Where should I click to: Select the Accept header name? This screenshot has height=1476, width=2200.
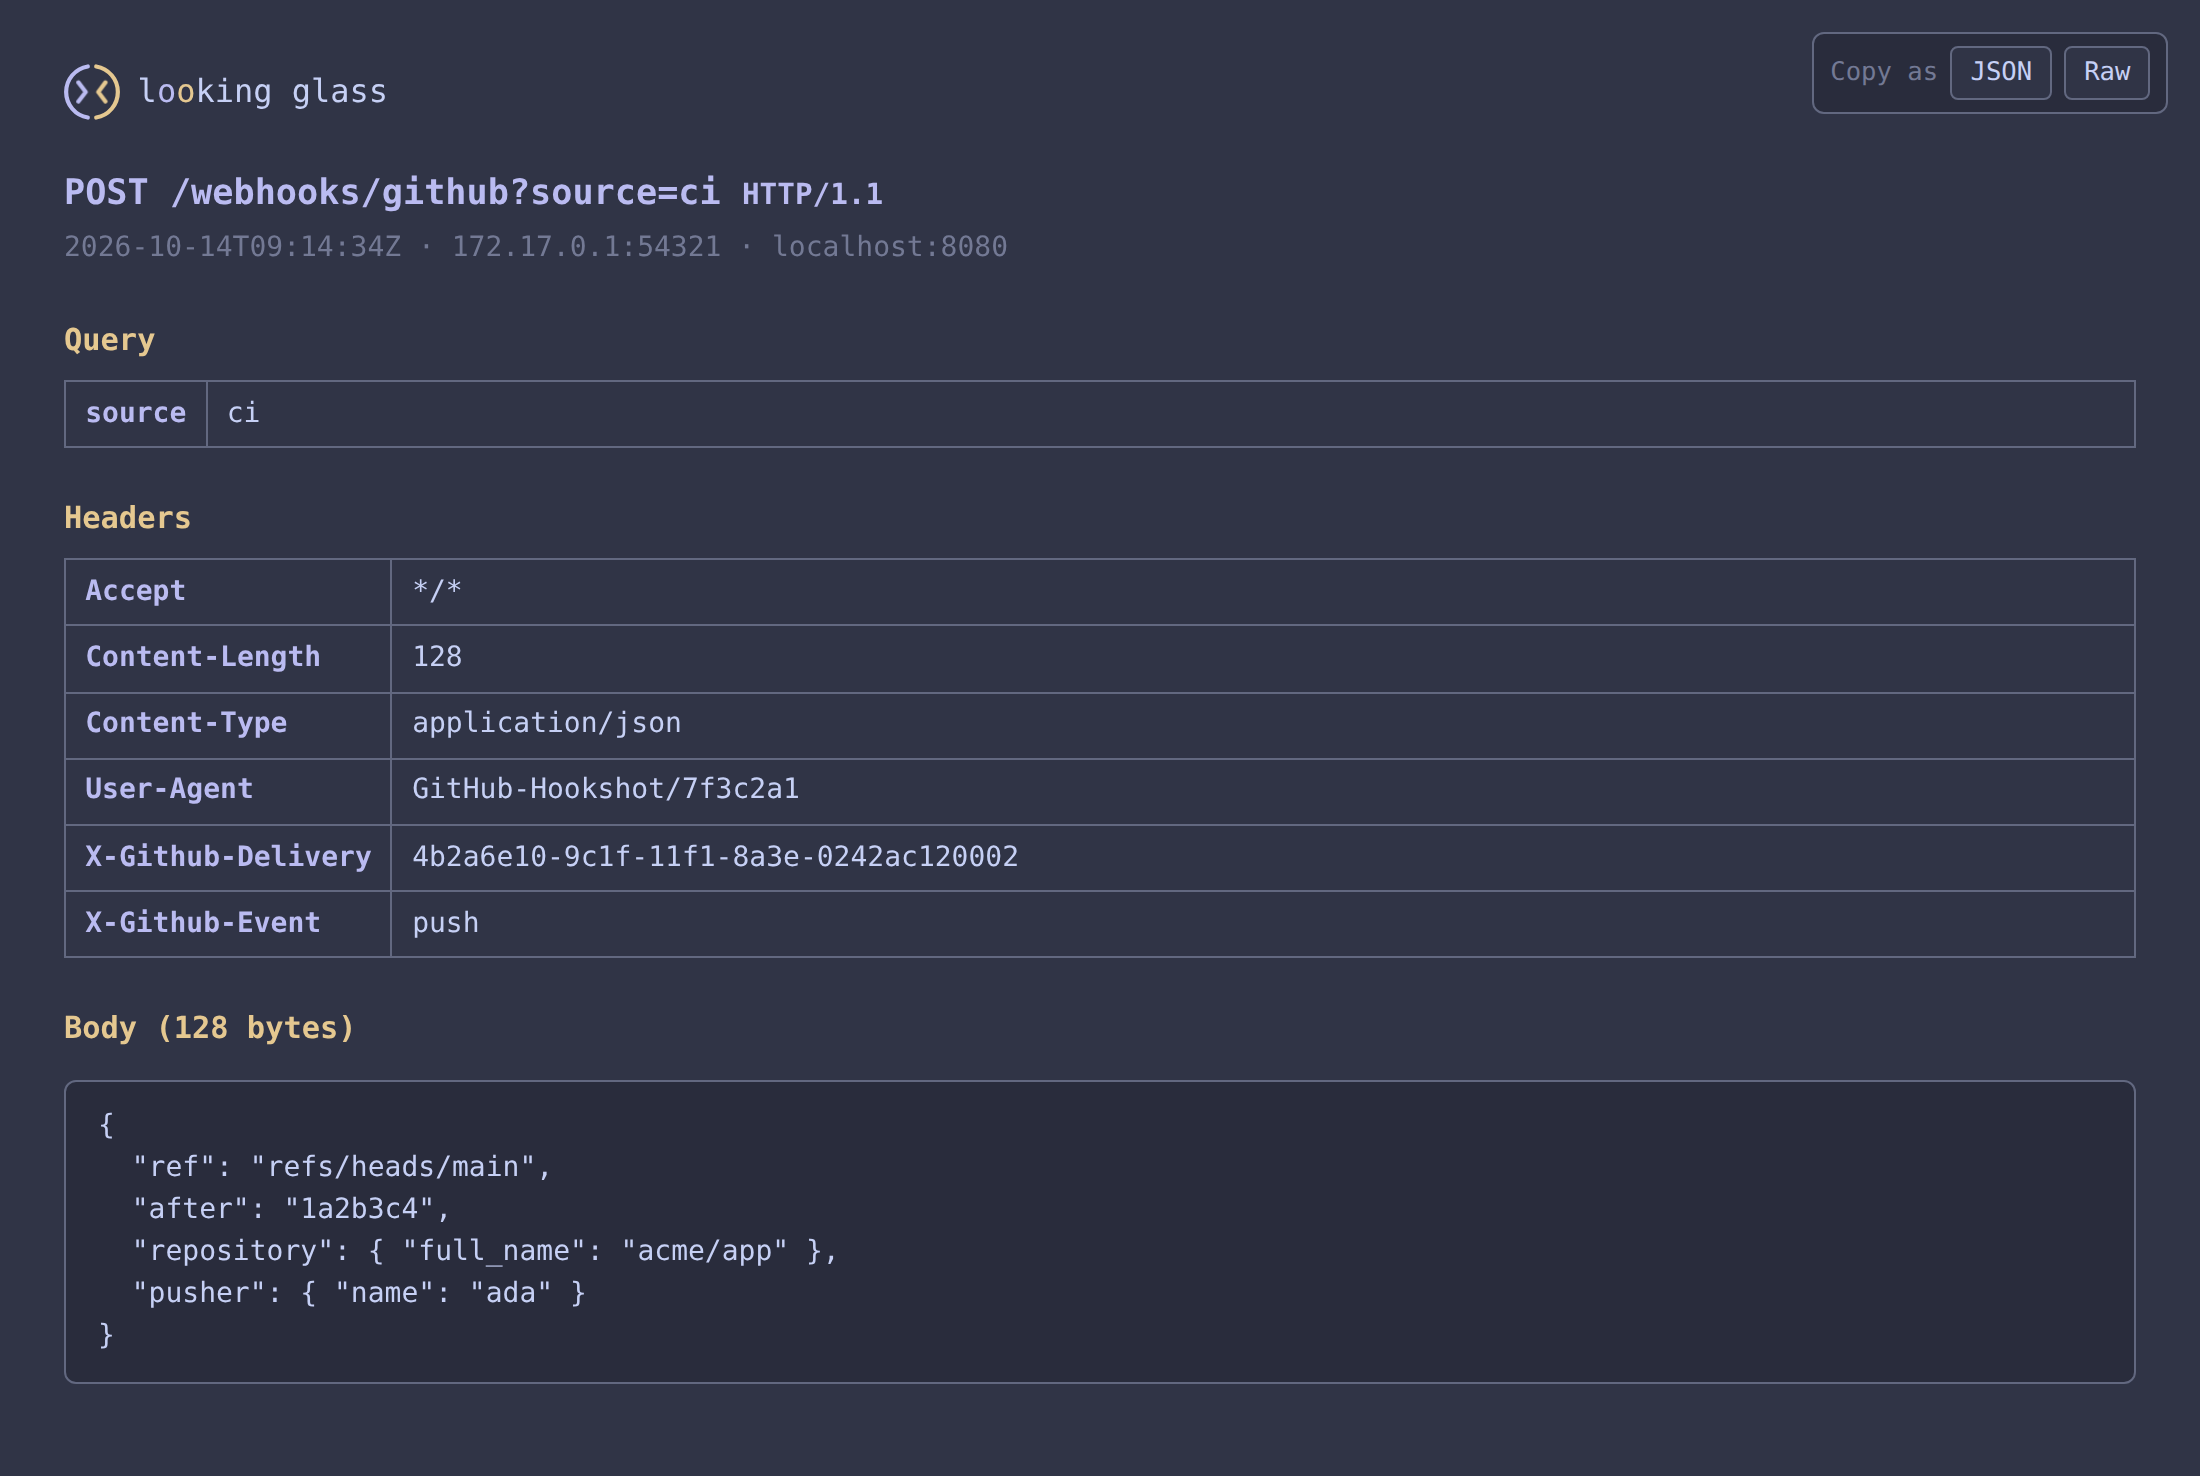point(228,592)
